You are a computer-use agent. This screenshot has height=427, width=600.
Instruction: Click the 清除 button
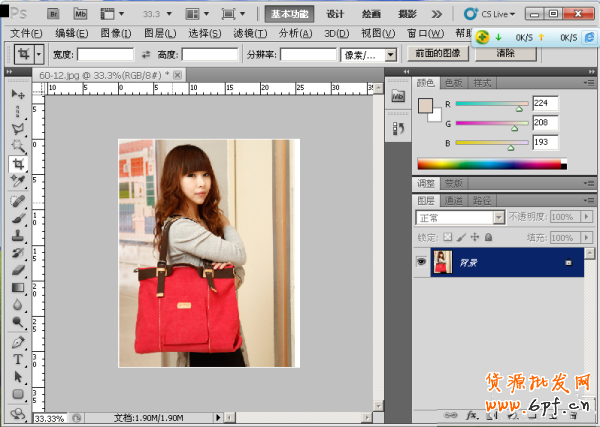[506, 54]
